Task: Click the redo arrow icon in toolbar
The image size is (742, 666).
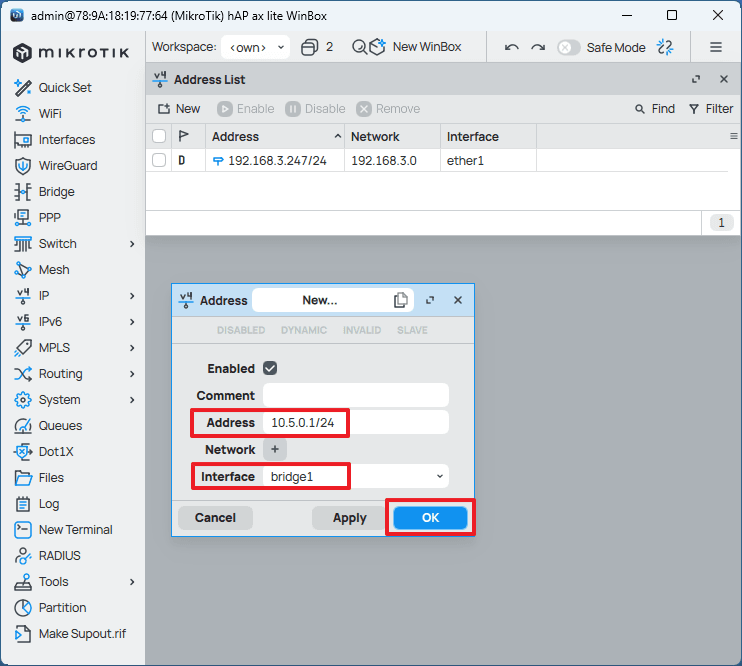Action: pyautogui.click(x=538, y=47)
